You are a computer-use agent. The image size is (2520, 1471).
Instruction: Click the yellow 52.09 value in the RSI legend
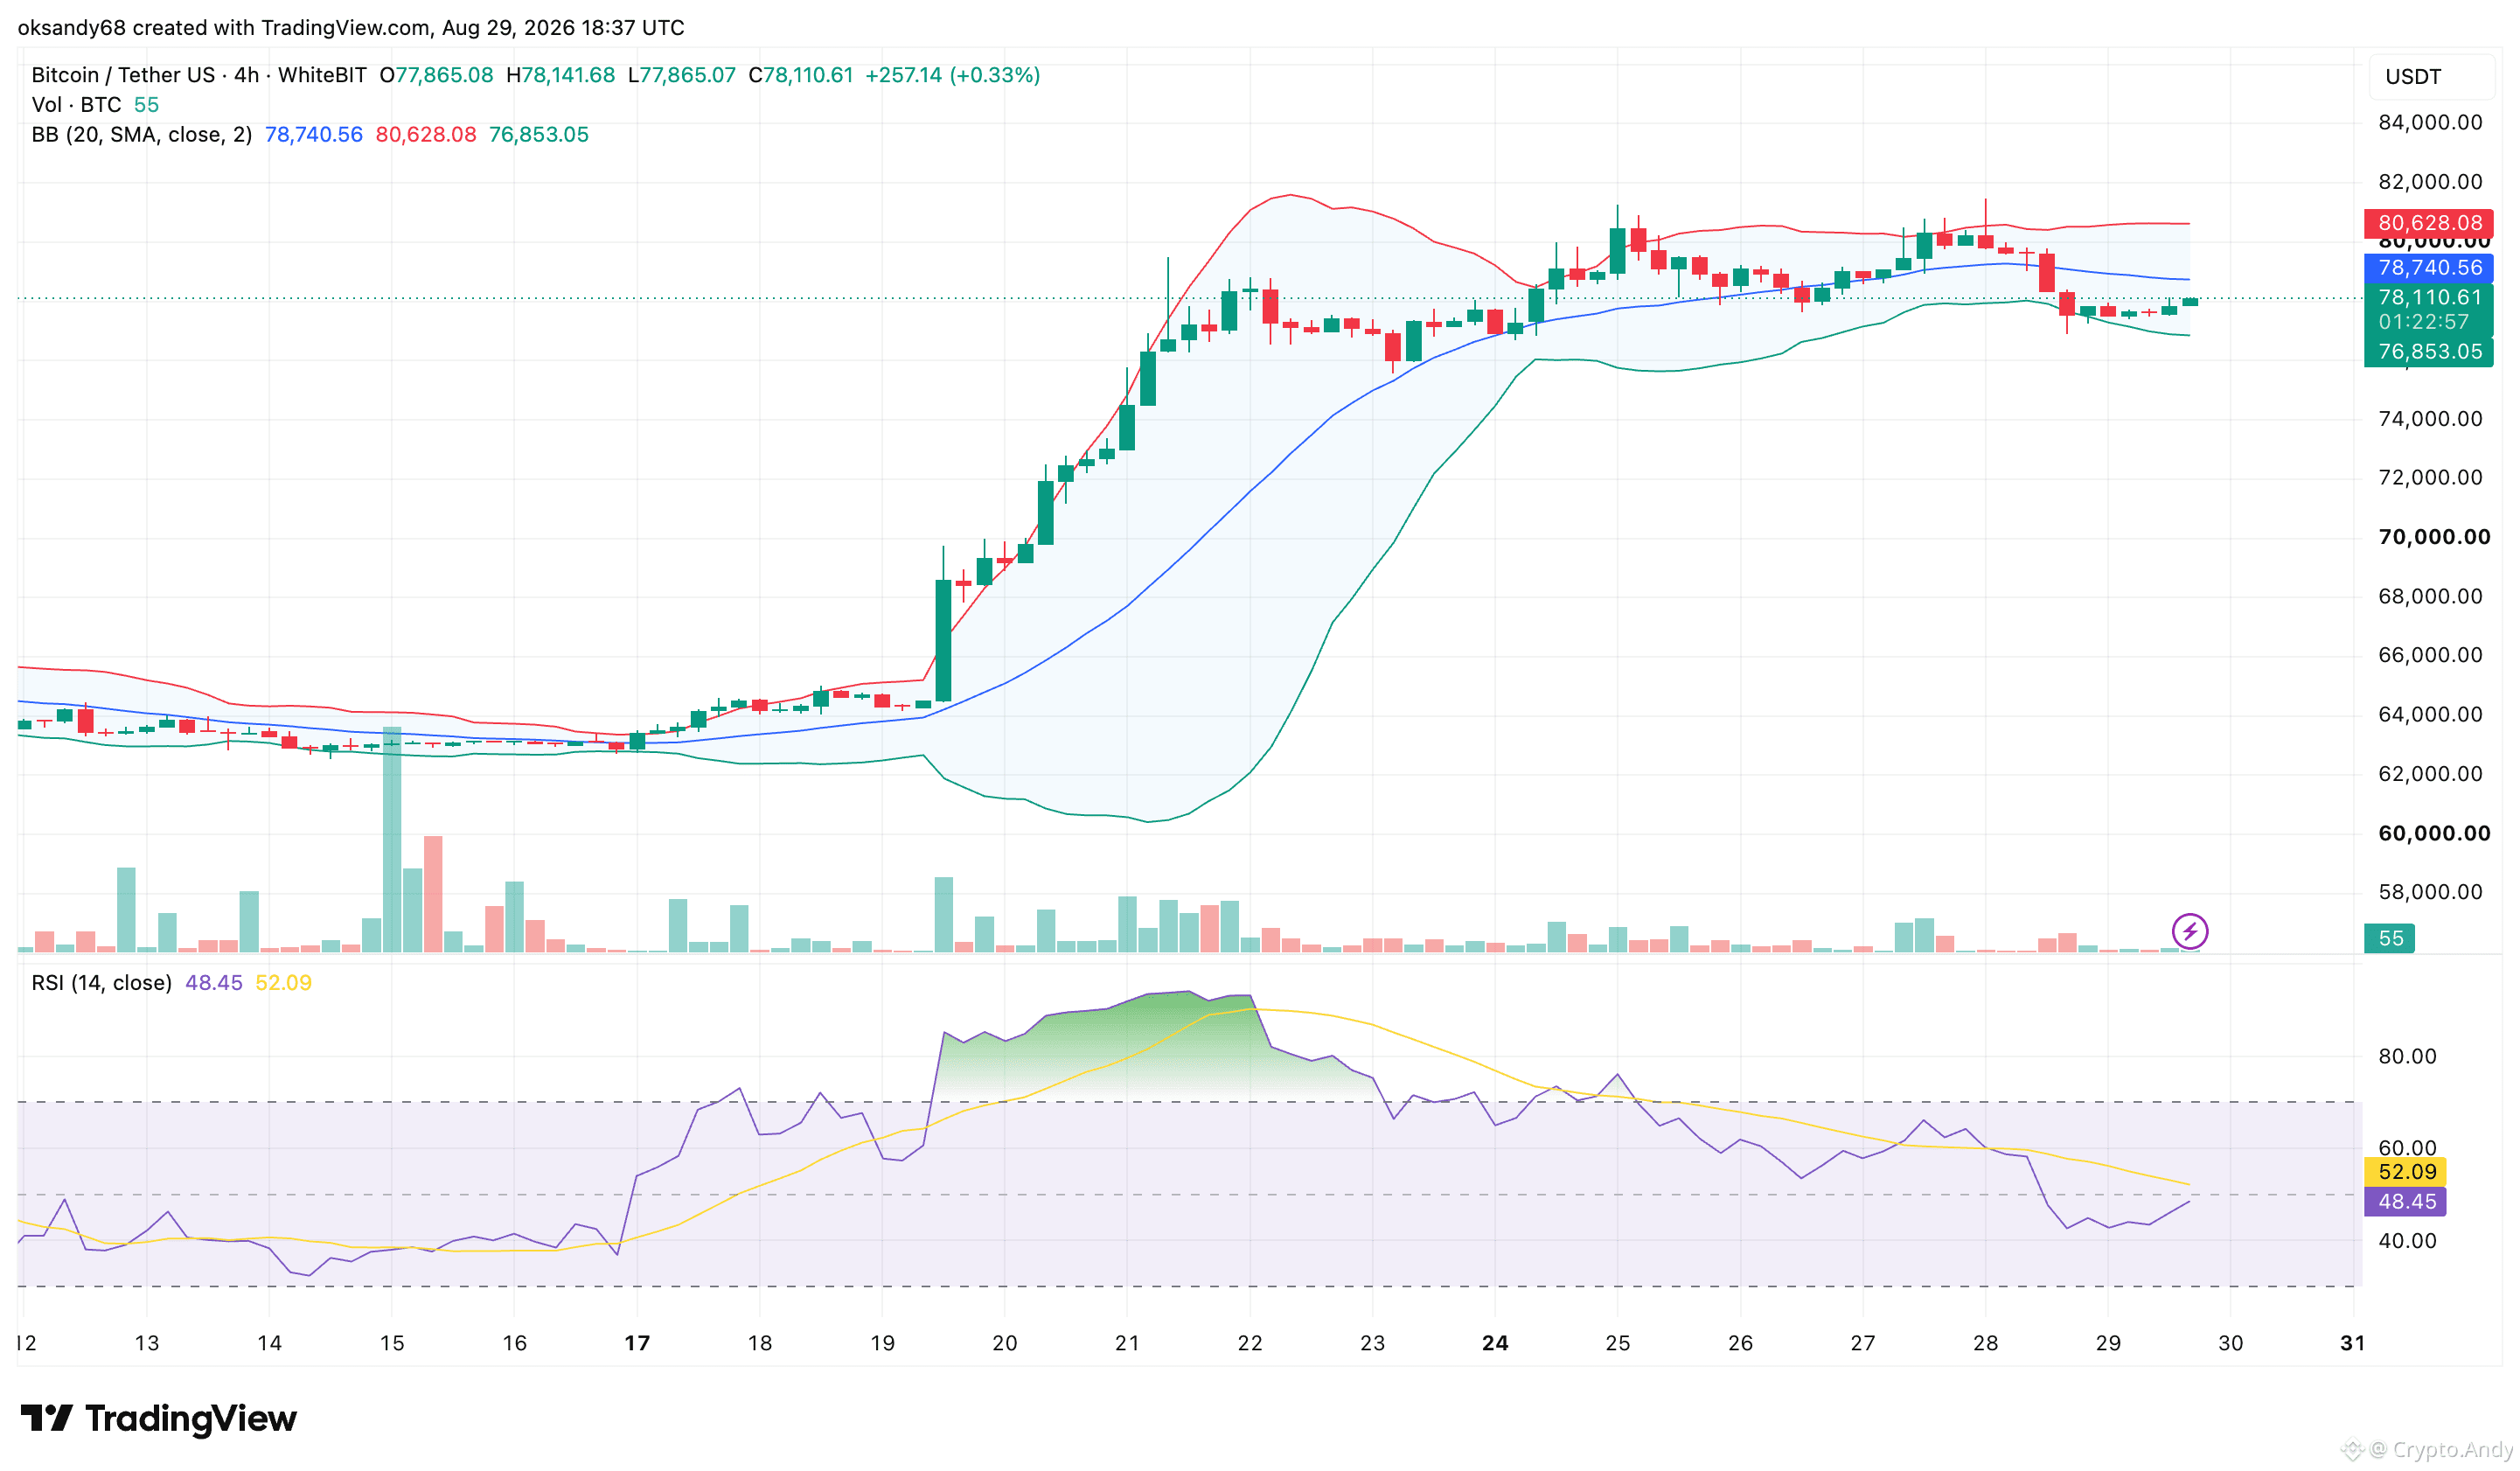pyautogui.click(x=283, y=983)
